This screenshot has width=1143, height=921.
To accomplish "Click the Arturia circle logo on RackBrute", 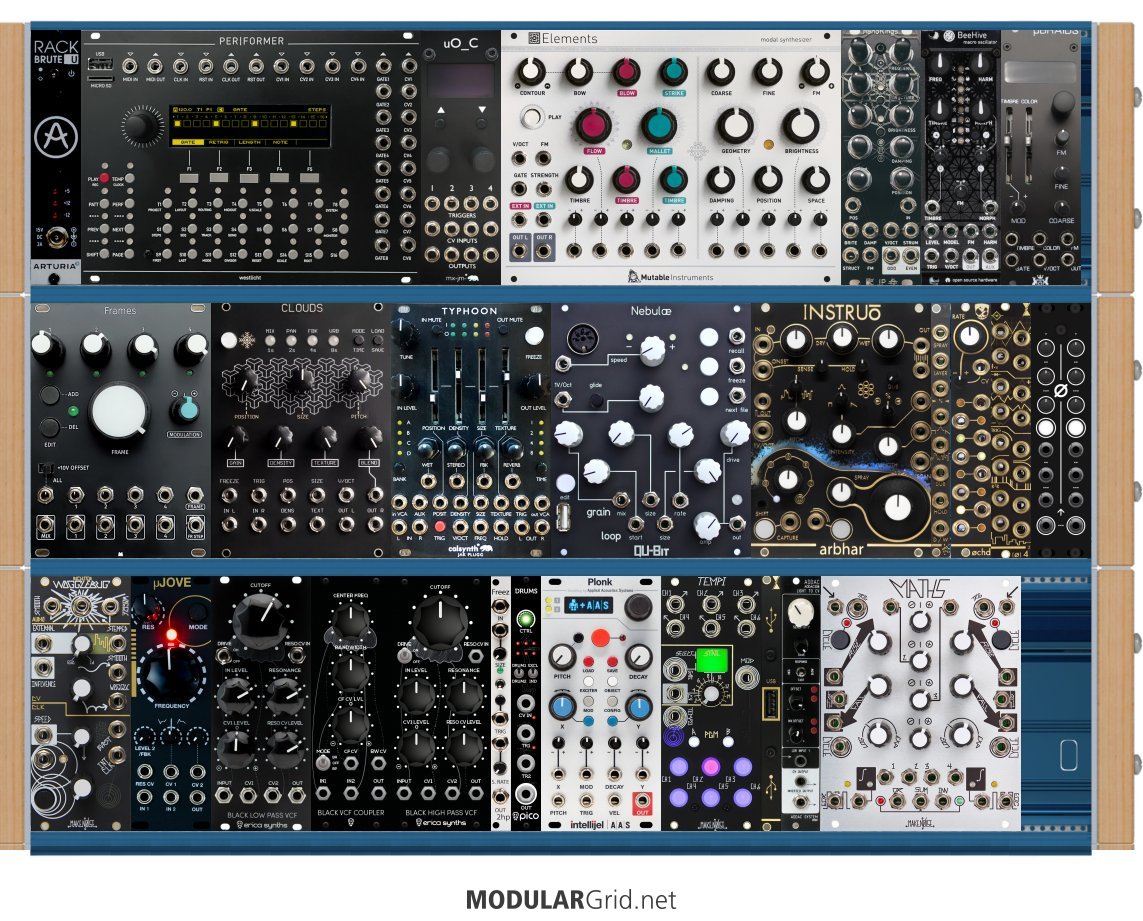I will coord(56,136).
